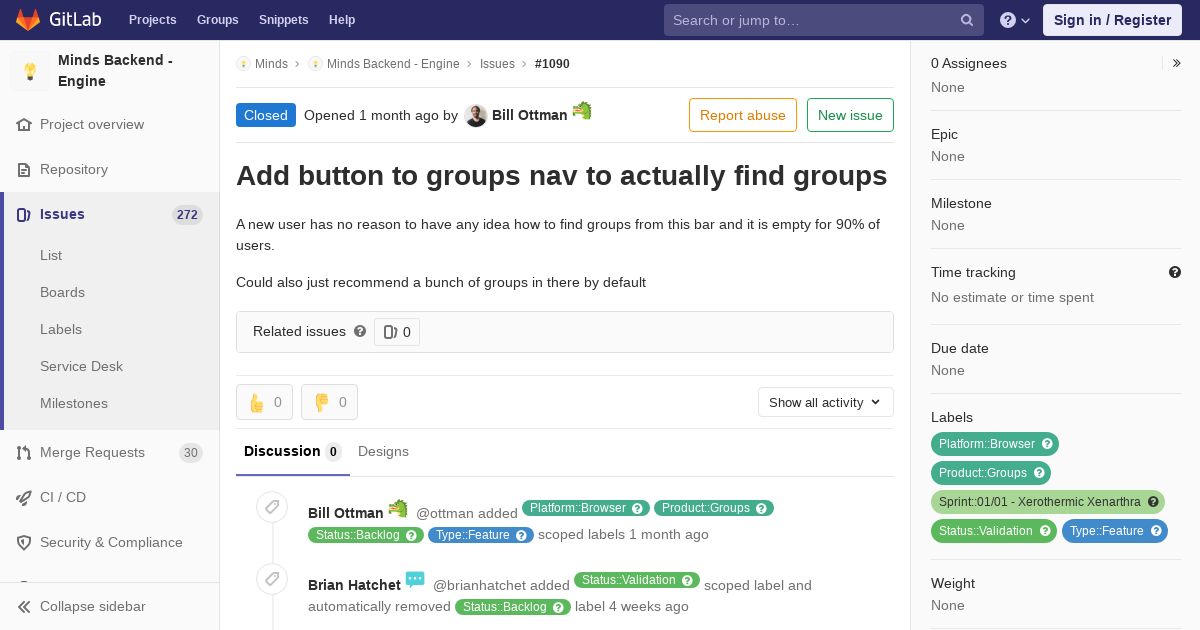This screenshot has height=630, width=1200.
Task: Click the Related issues help icon
Action: pyautogui.click(x=360, y=331)
